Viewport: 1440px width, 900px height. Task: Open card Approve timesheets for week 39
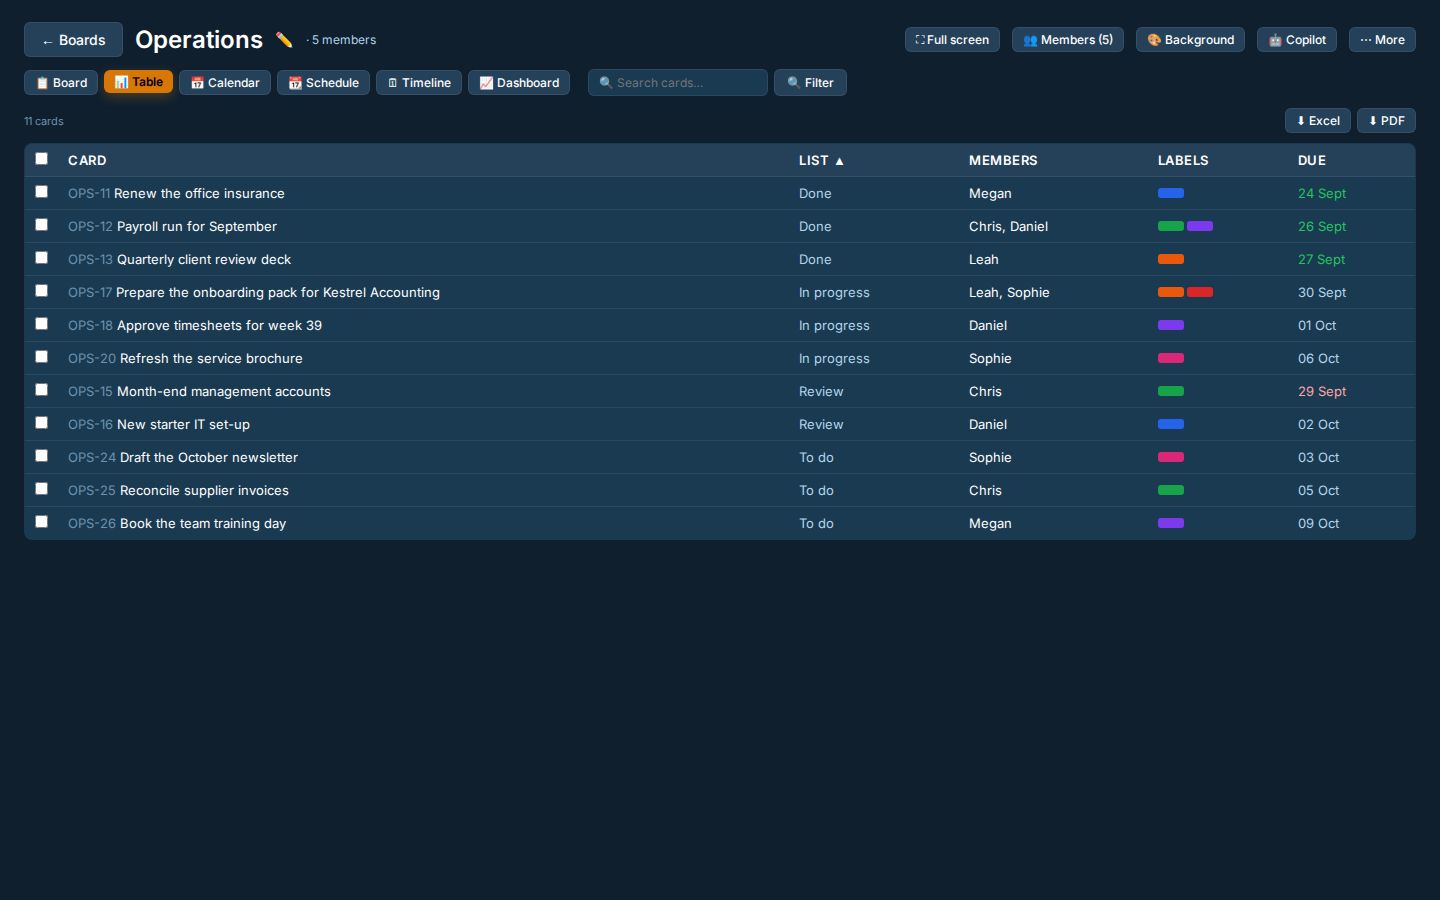coord(219,325)
